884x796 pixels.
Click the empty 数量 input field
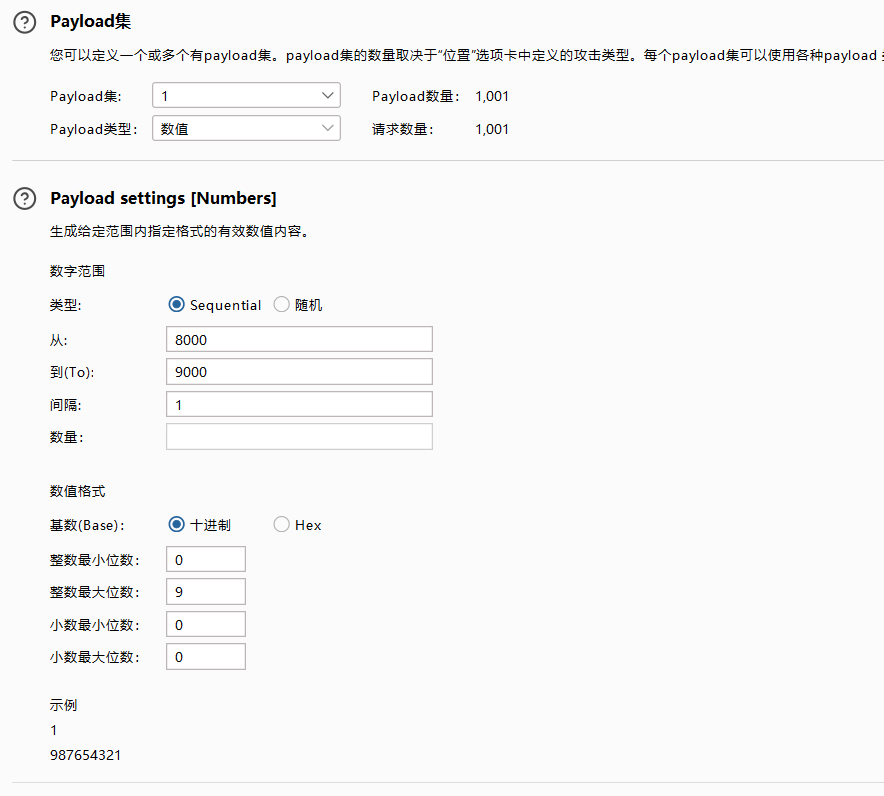(299, 437)
